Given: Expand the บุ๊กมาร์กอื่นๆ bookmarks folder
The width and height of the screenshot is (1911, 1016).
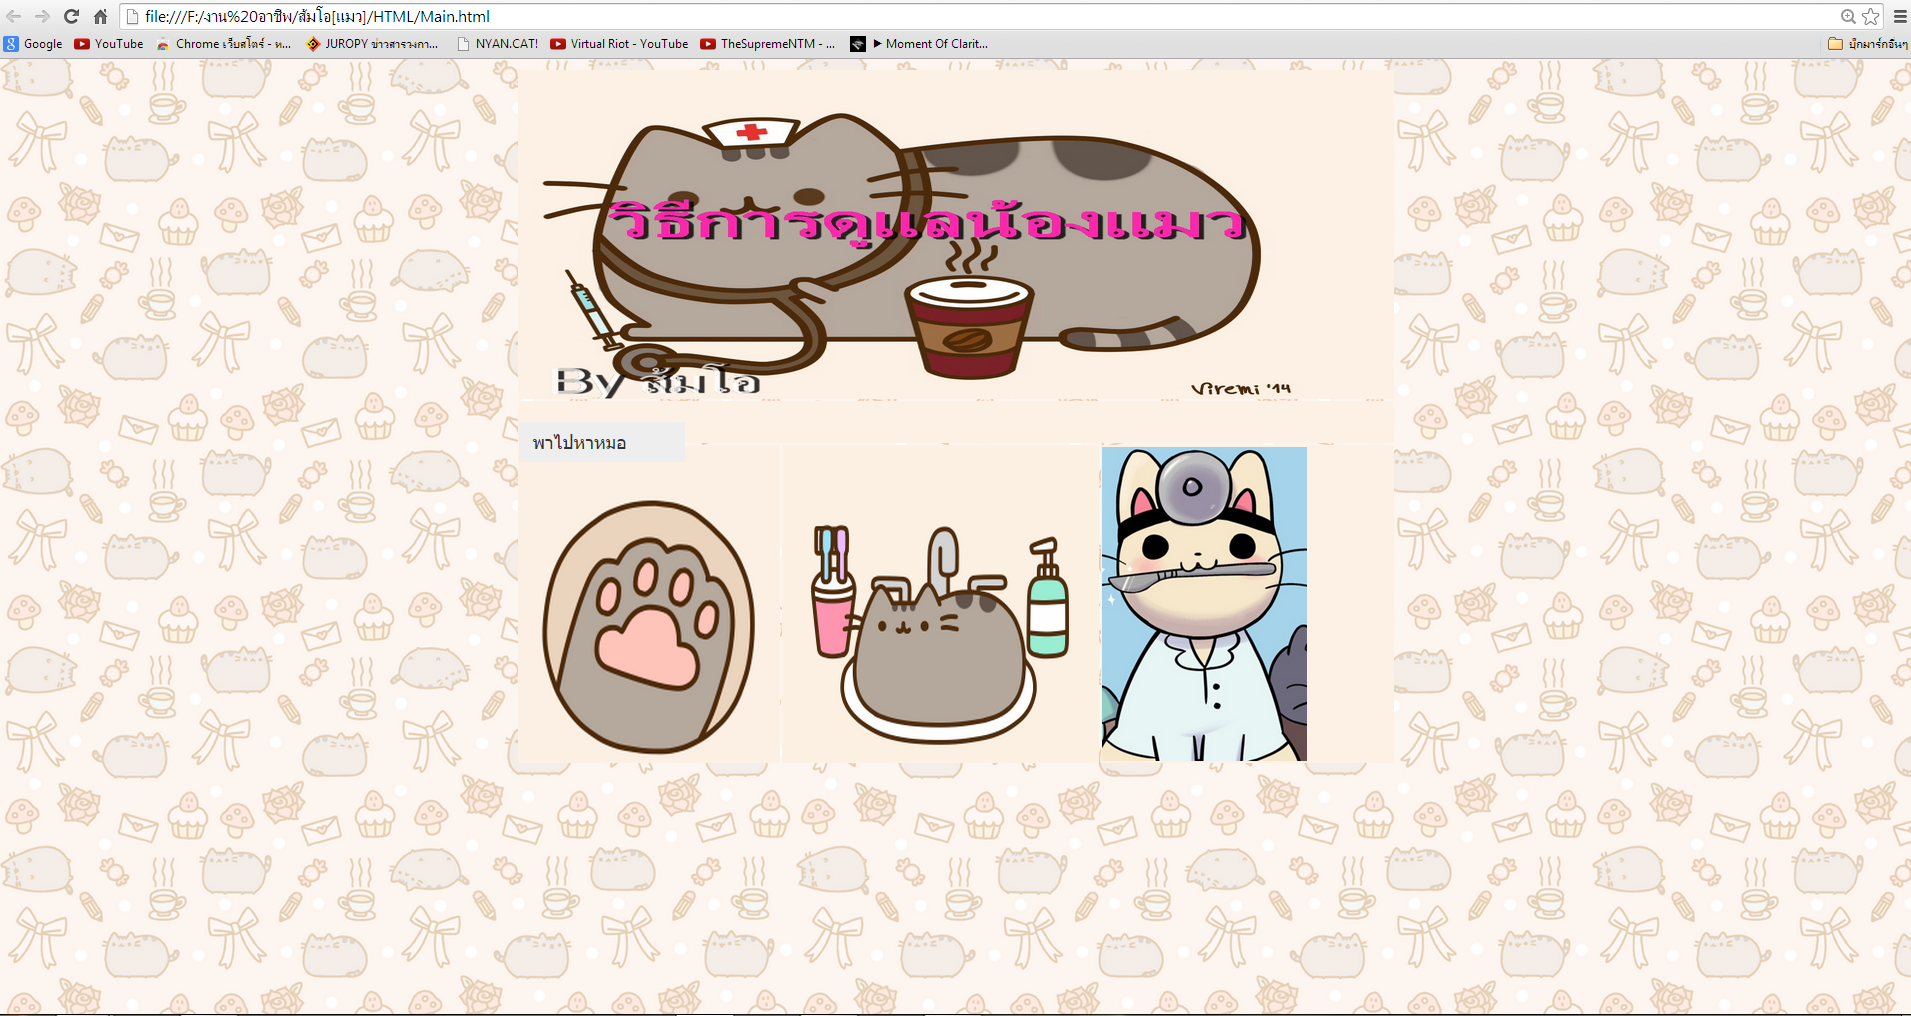Looking at the screenshot, I should 1867,44.
